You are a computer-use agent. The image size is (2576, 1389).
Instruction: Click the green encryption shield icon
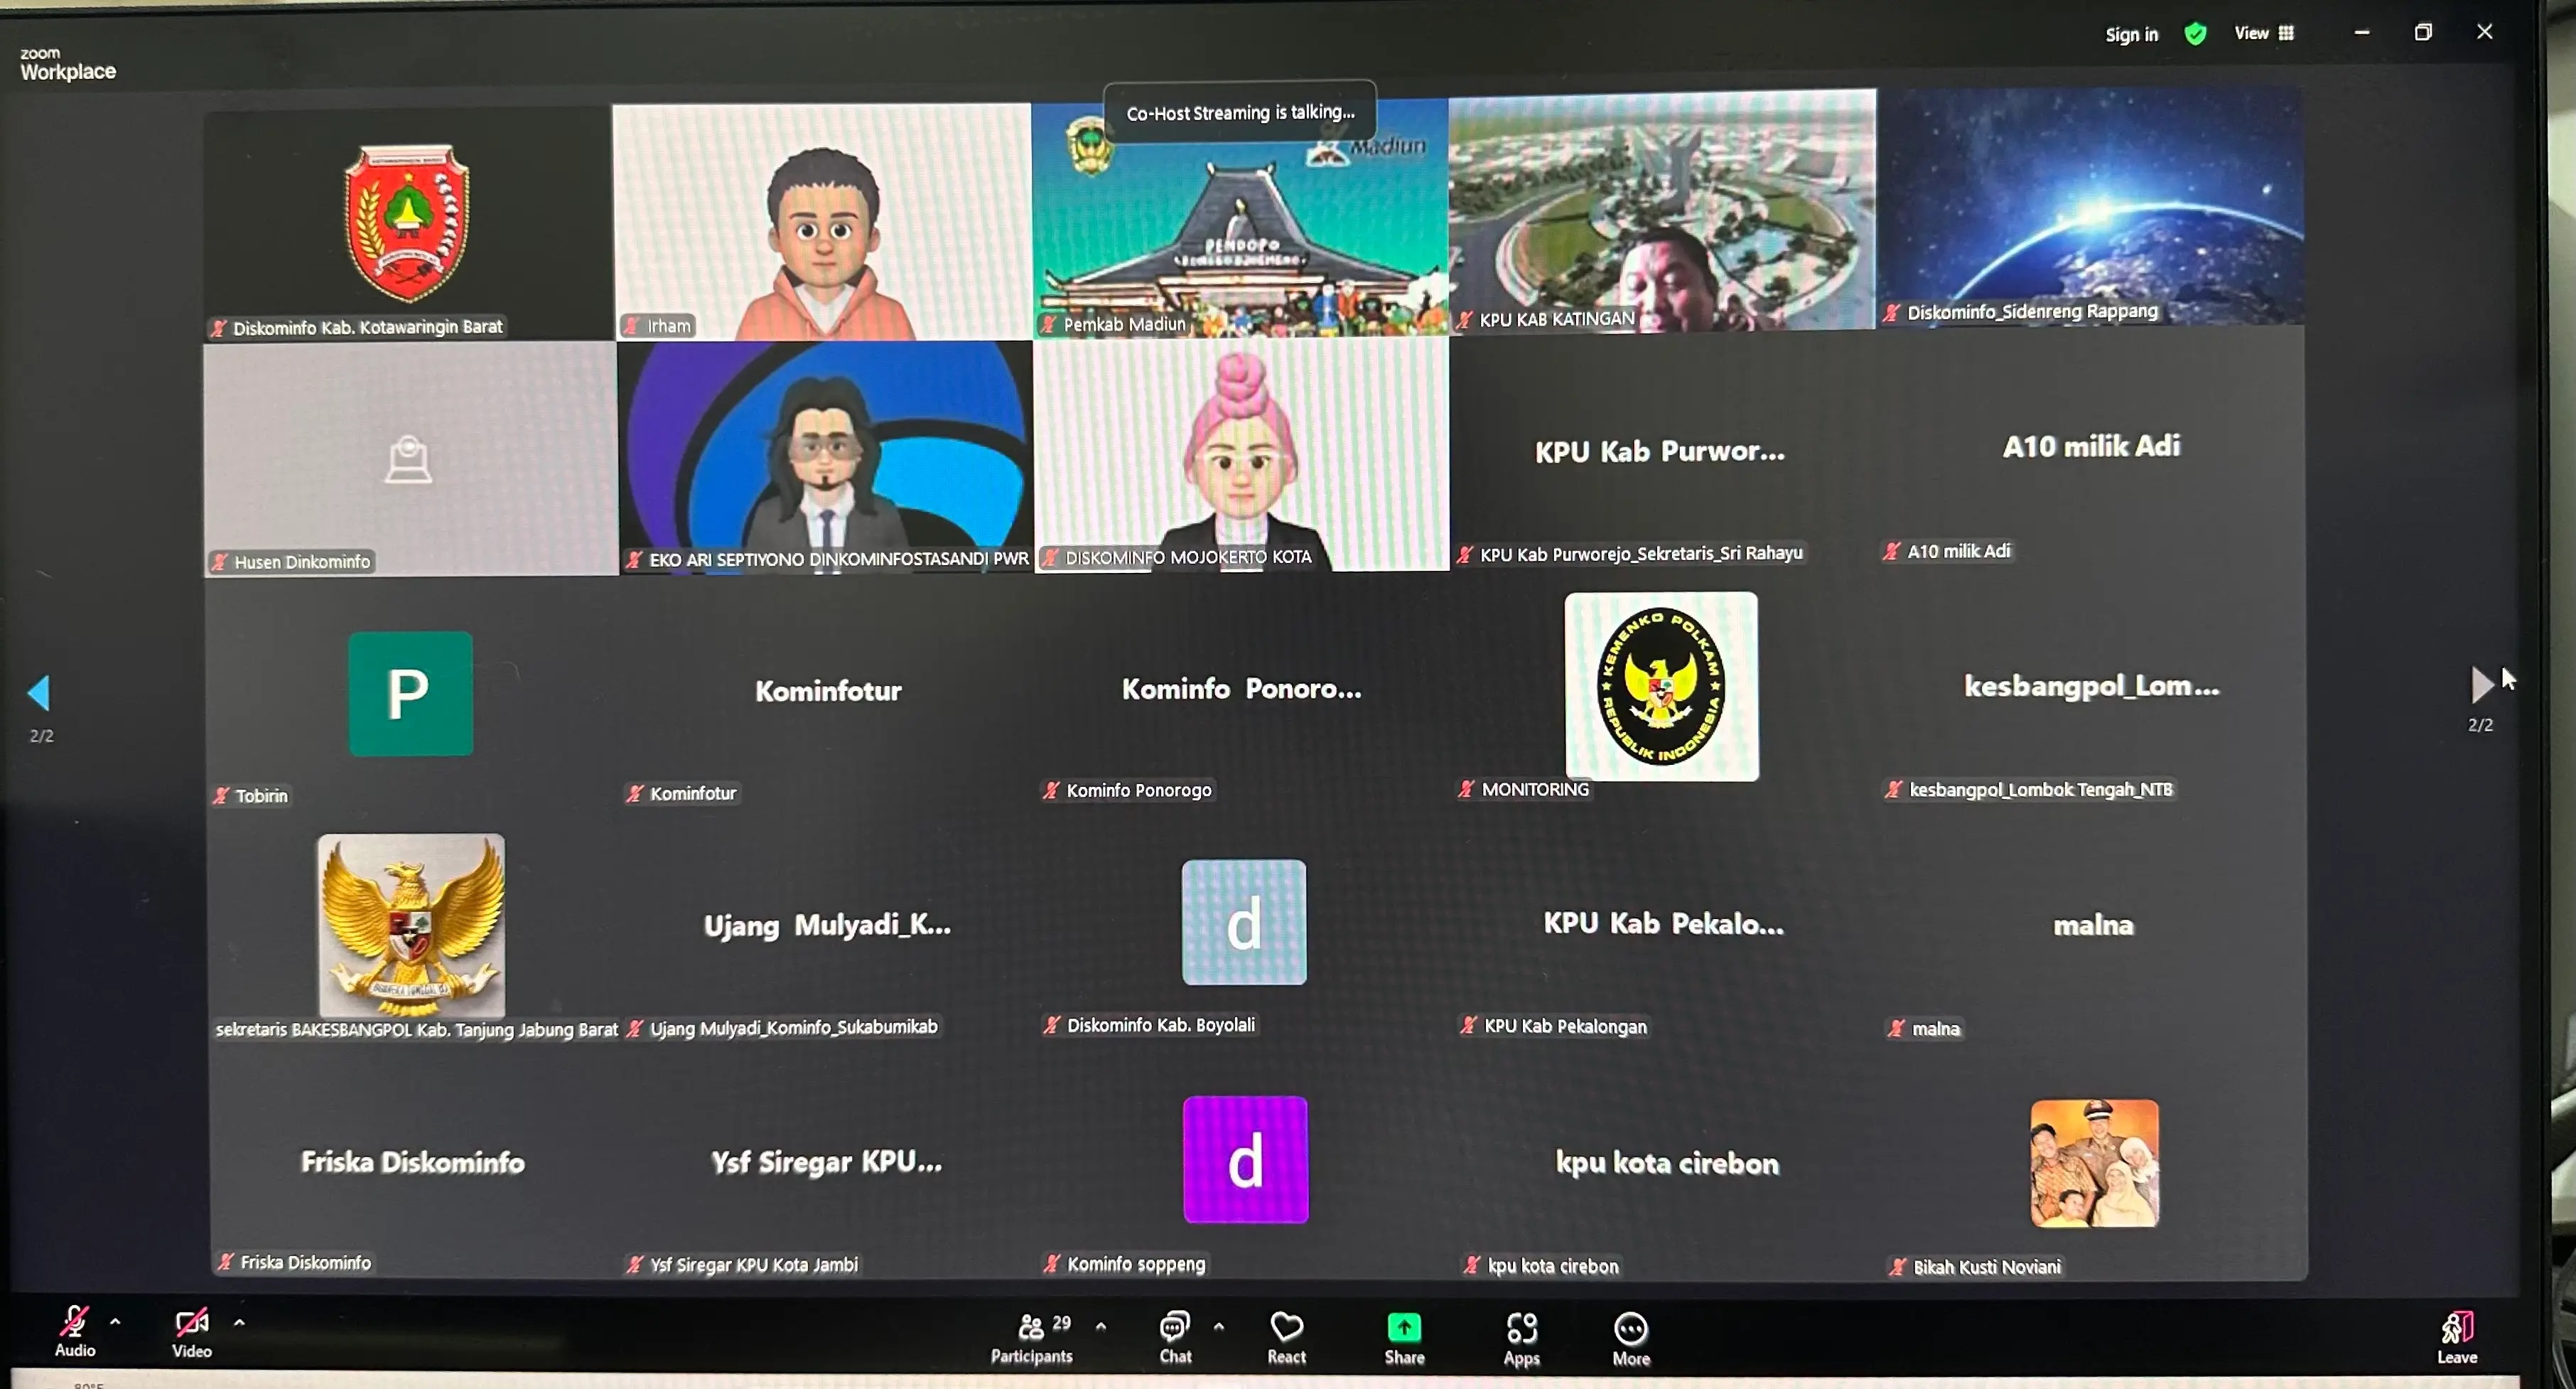2195,34
